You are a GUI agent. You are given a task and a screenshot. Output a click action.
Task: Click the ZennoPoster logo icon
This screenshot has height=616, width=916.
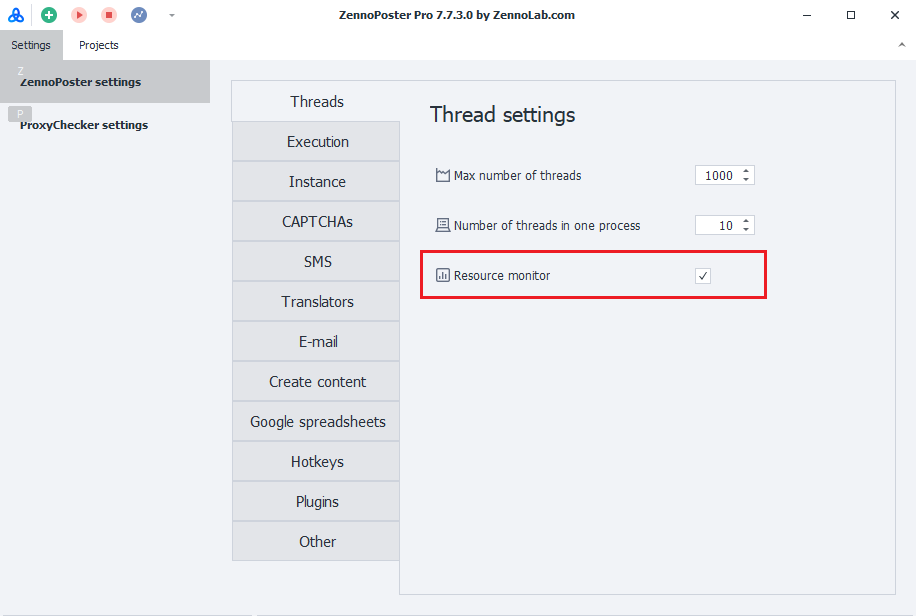pyautogui.click(x=16, y=15)
